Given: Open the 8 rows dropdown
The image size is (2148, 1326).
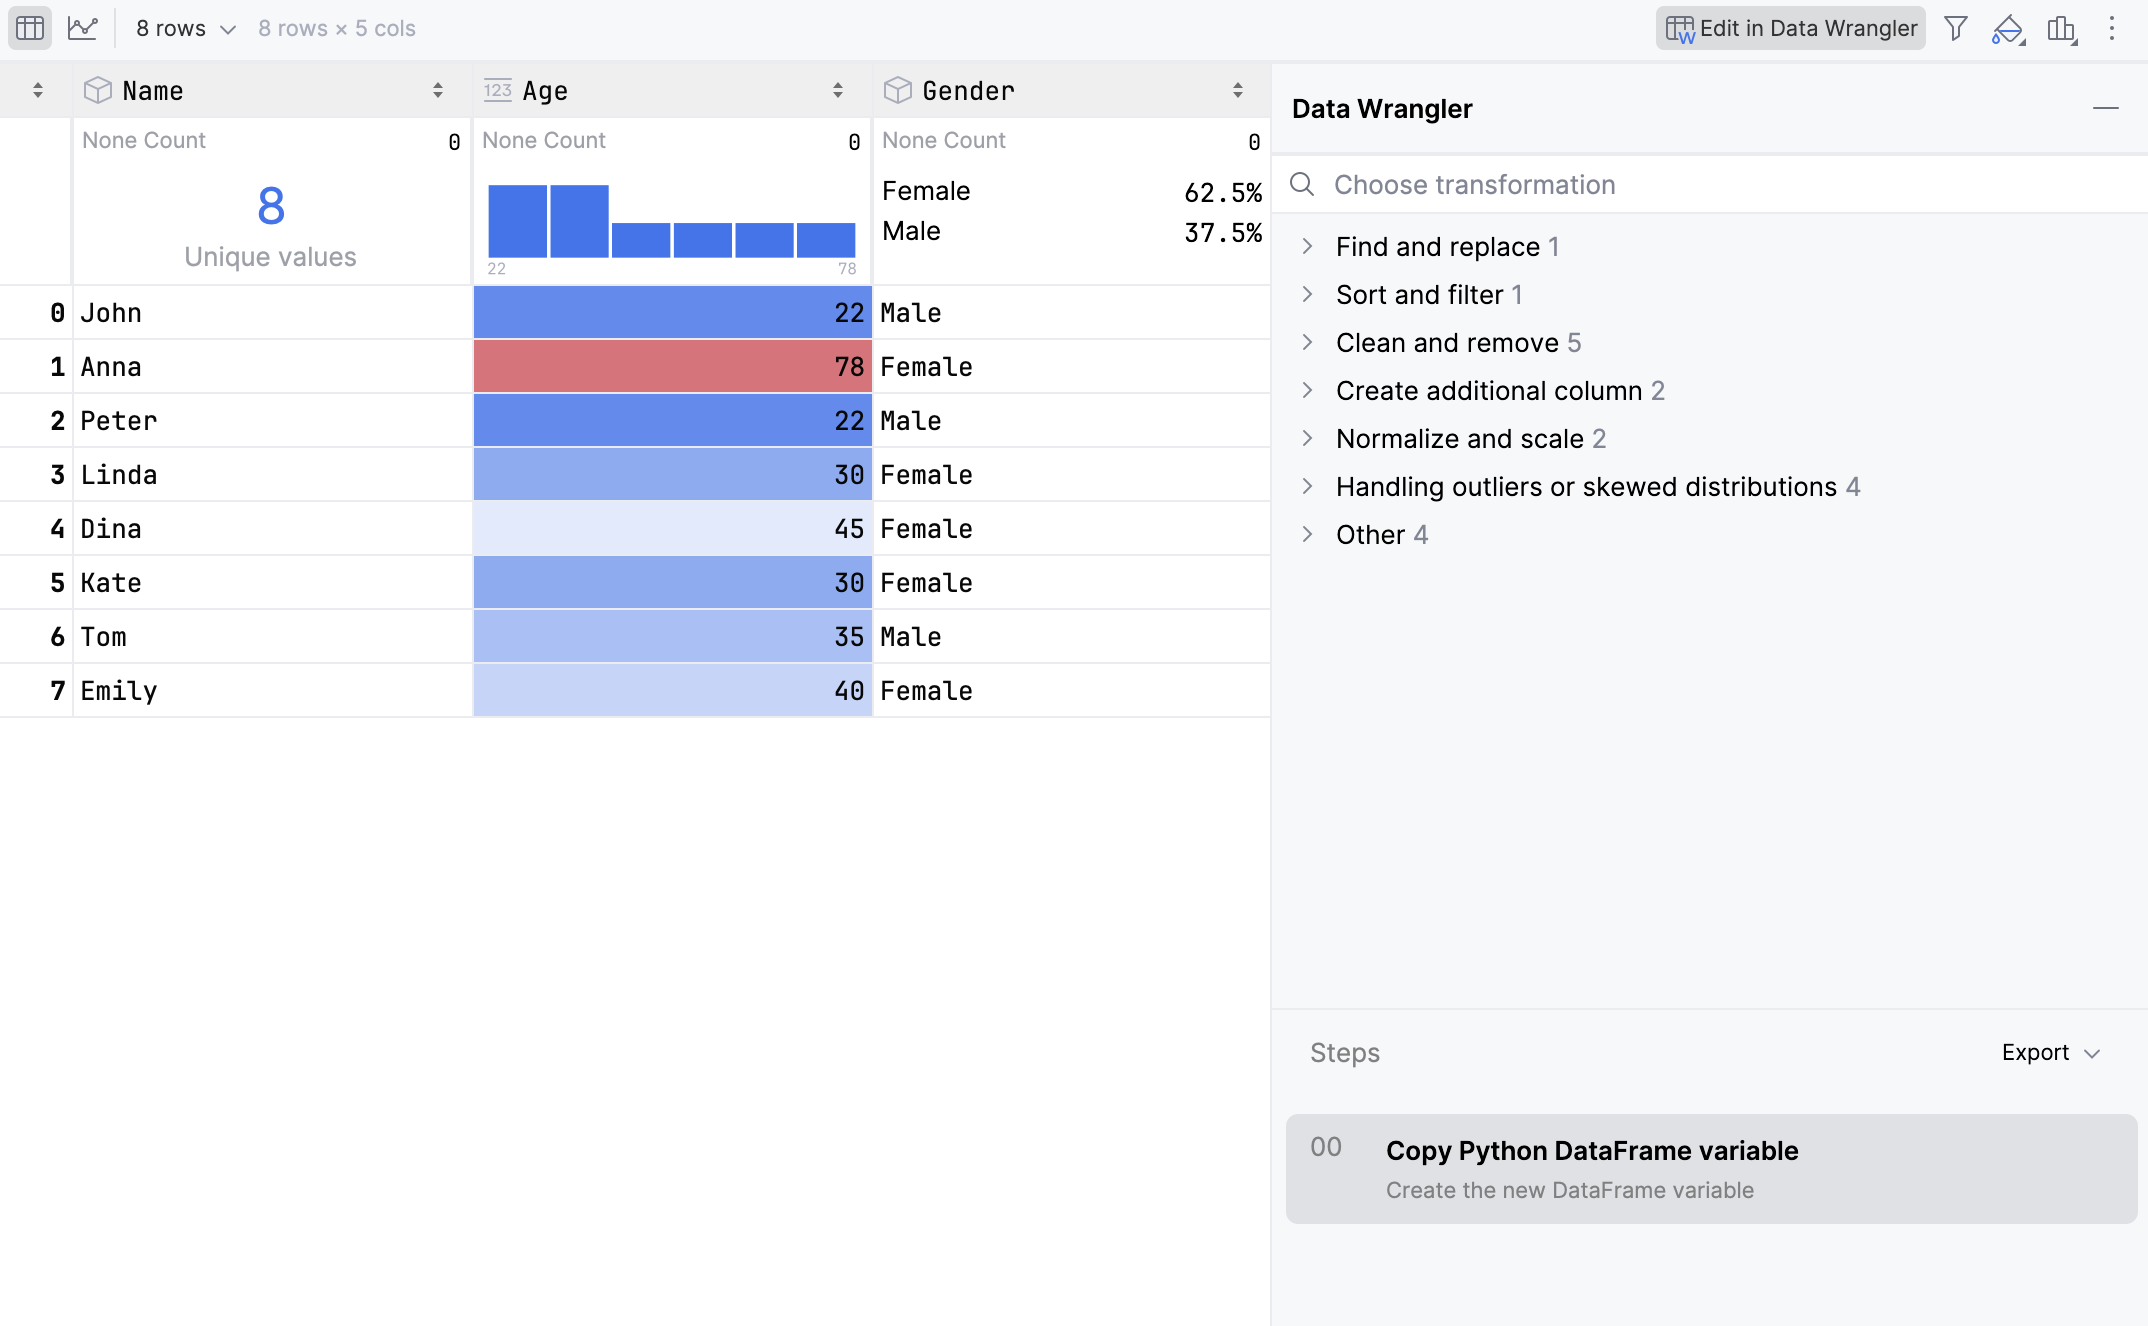Looking at the screenshot, I should click(184, 28).
